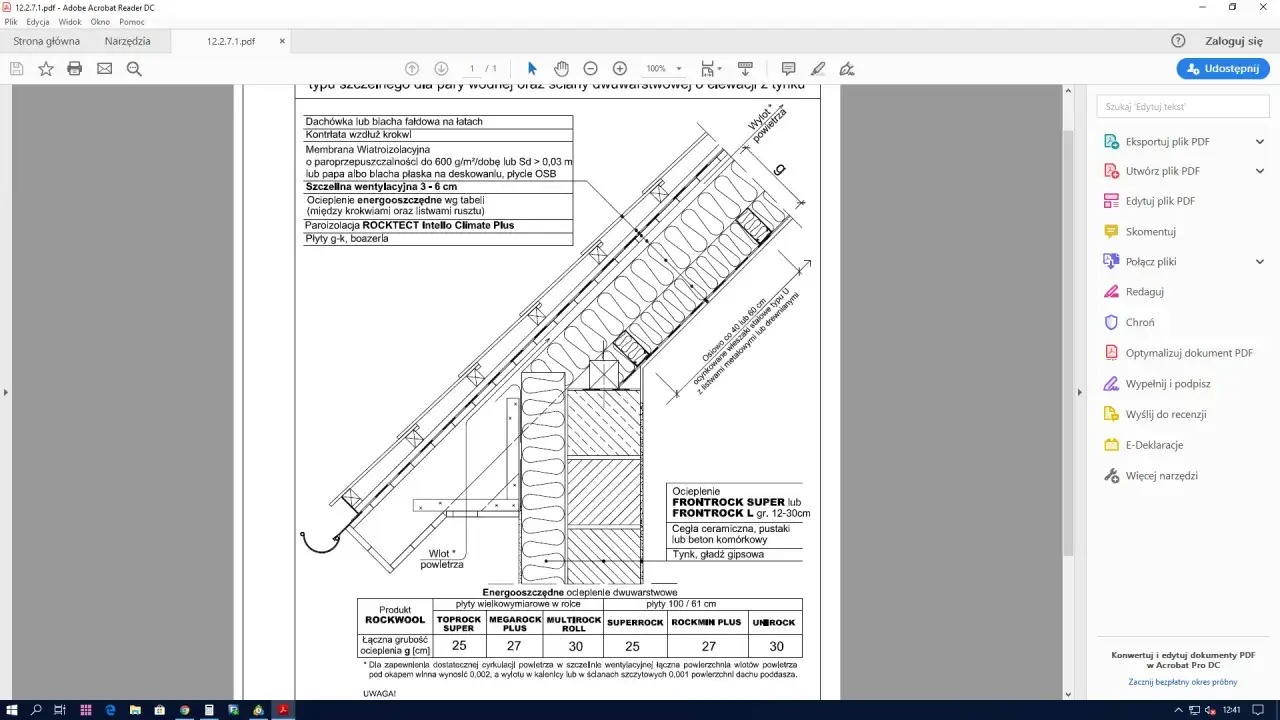The image size is (1280, 720).
Task: Click the Więcej narzędzi icon
Action: tap(1111, 476)
